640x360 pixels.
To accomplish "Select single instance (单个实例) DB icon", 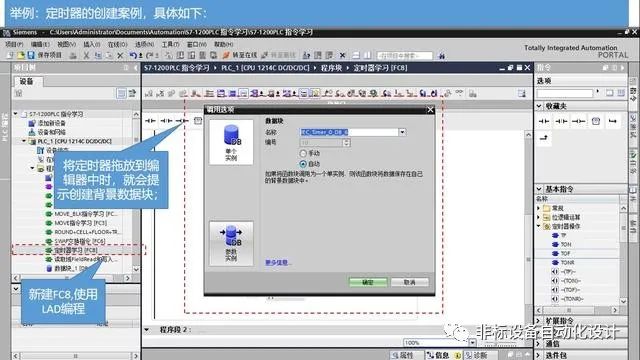I will [x=231, y=142].
